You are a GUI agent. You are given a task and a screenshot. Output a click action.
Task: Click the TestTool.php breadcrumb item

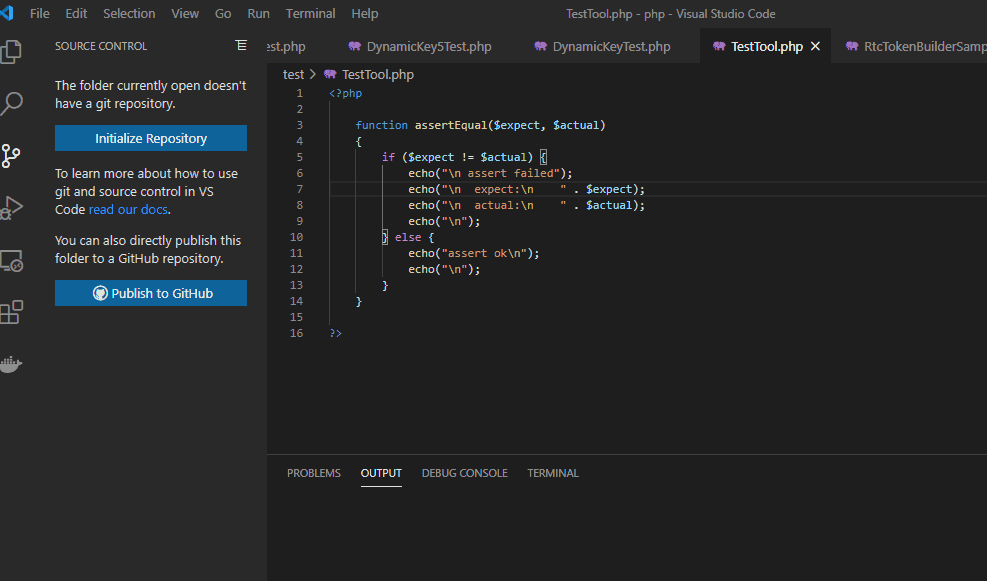[377, 75]
